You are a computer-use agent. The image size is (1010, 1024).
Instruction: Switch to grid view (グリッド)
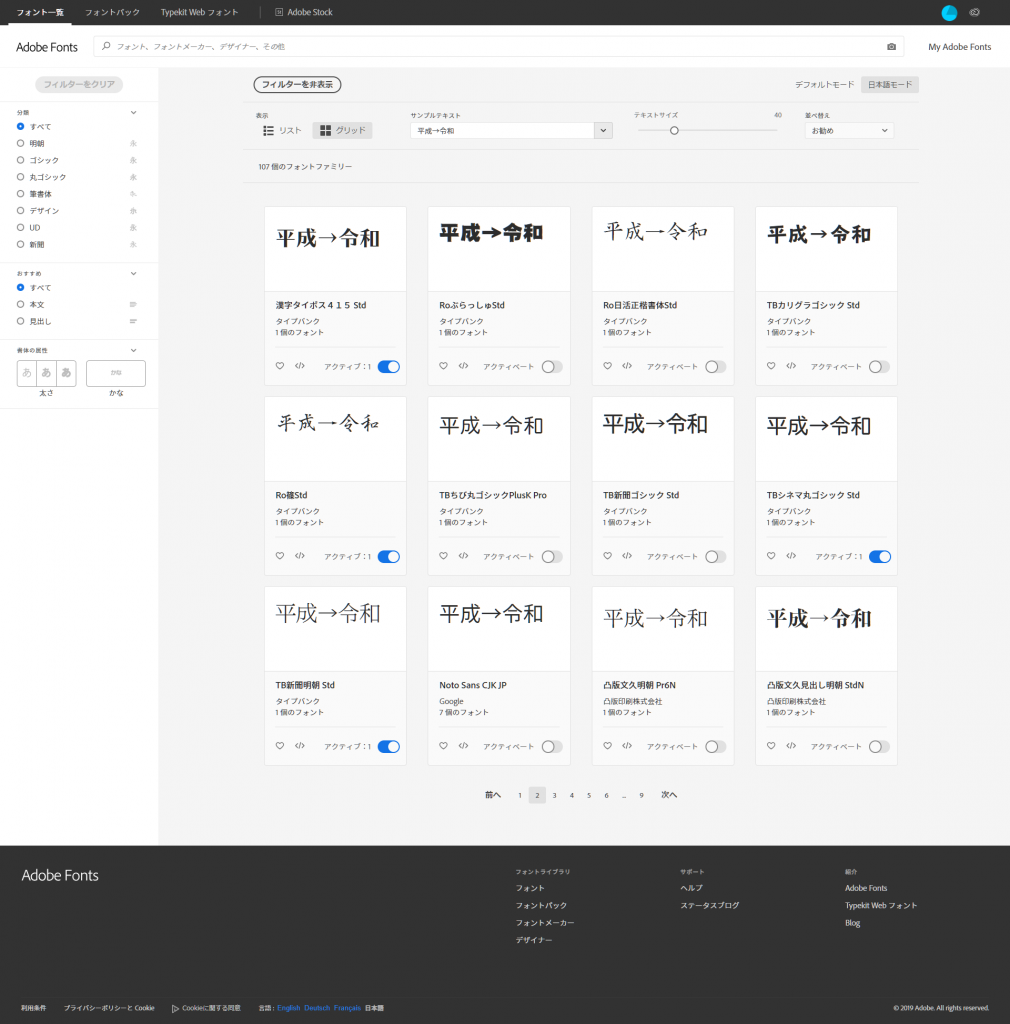tap(342, 131)
